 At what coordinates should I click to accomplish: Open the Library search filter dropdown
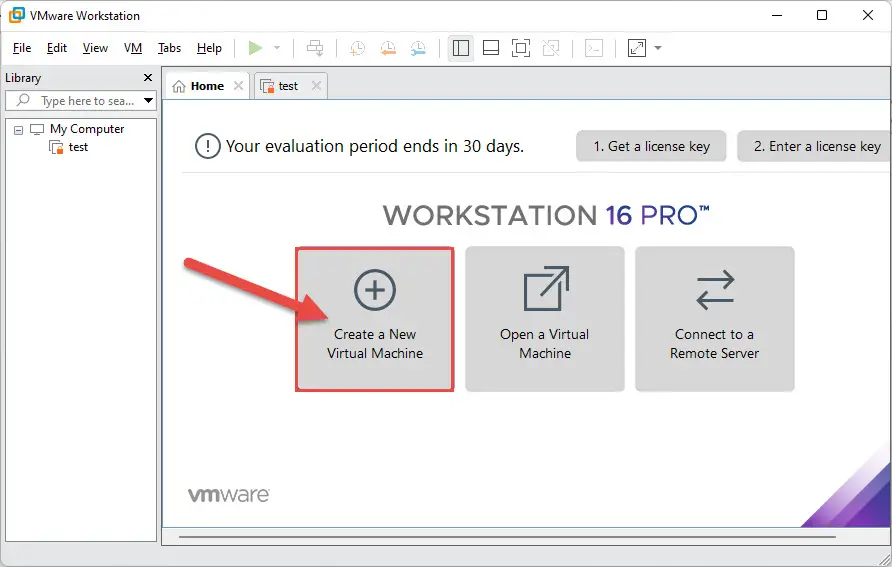(148, 101)
